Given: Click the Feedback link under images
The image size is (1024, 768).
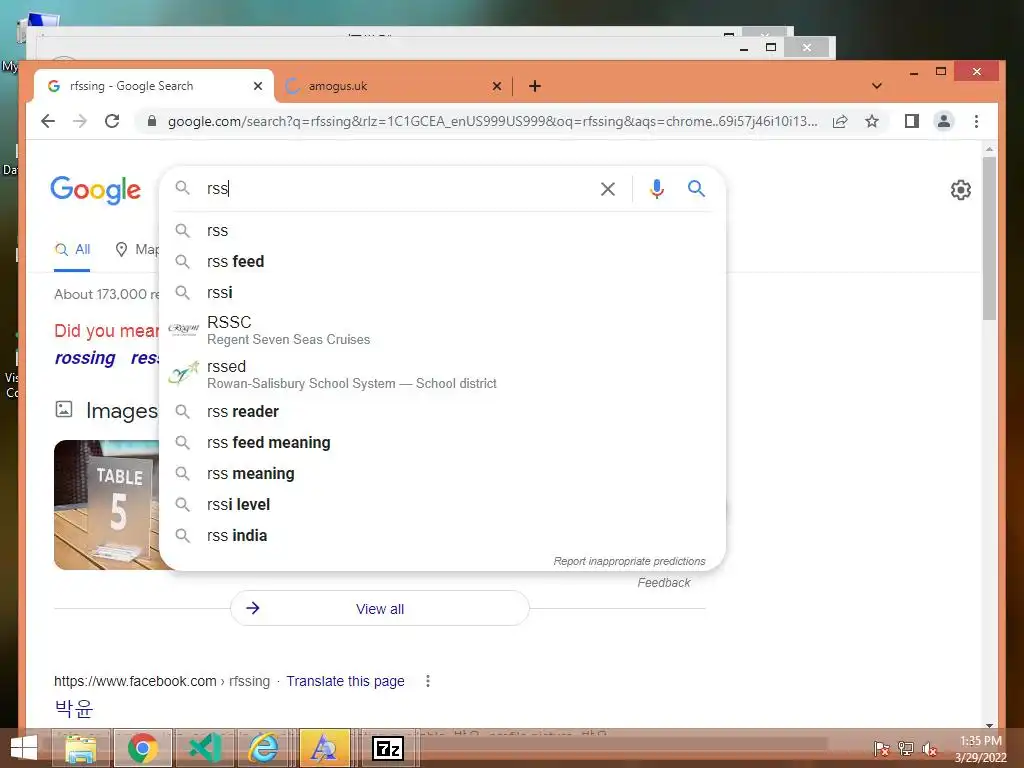Looking at the screenshot, I should (x=664, y=583).
